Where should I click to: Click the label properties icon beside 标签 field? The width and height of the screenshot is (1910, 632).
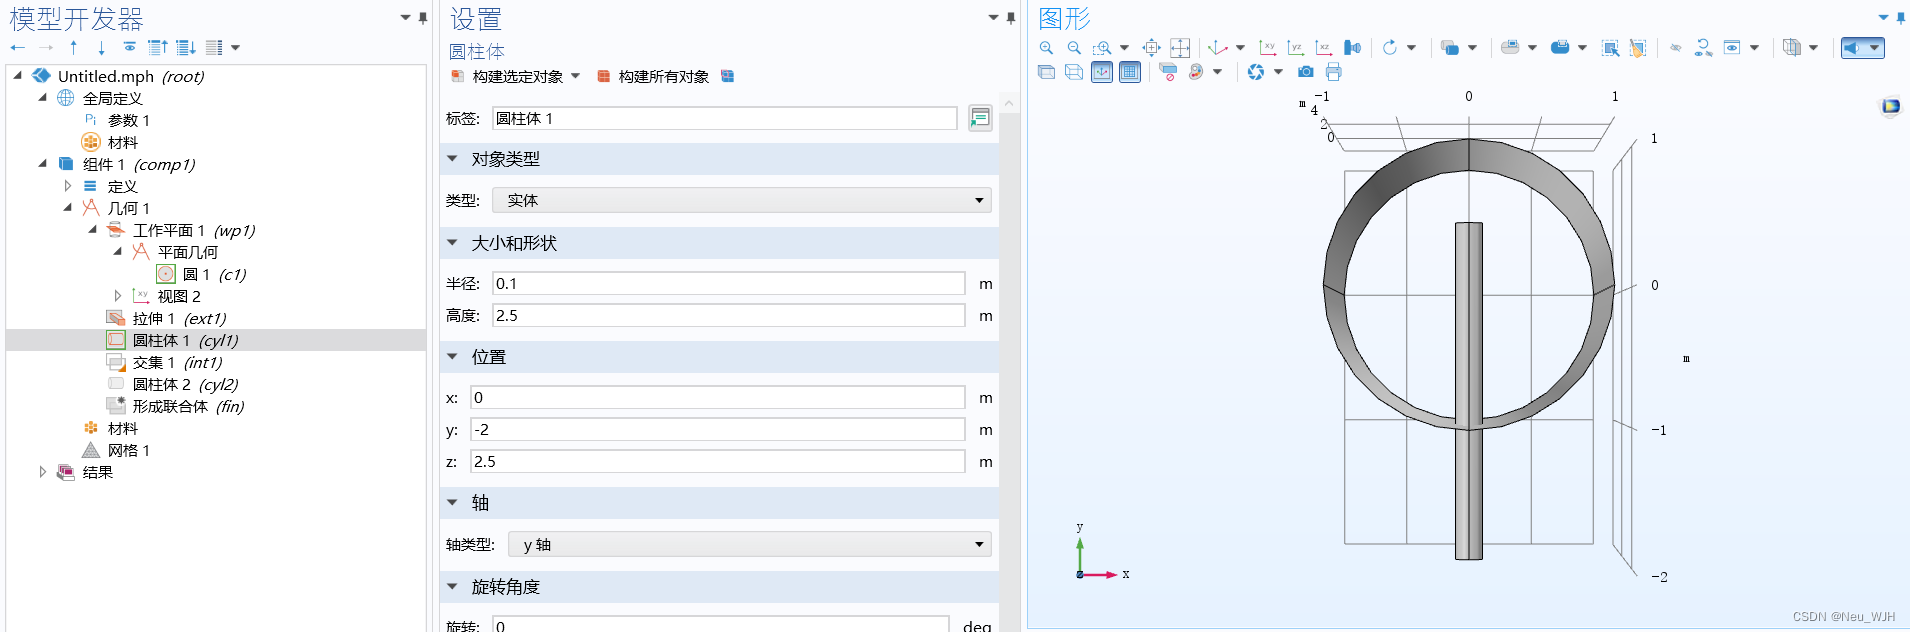coord(980,118)
